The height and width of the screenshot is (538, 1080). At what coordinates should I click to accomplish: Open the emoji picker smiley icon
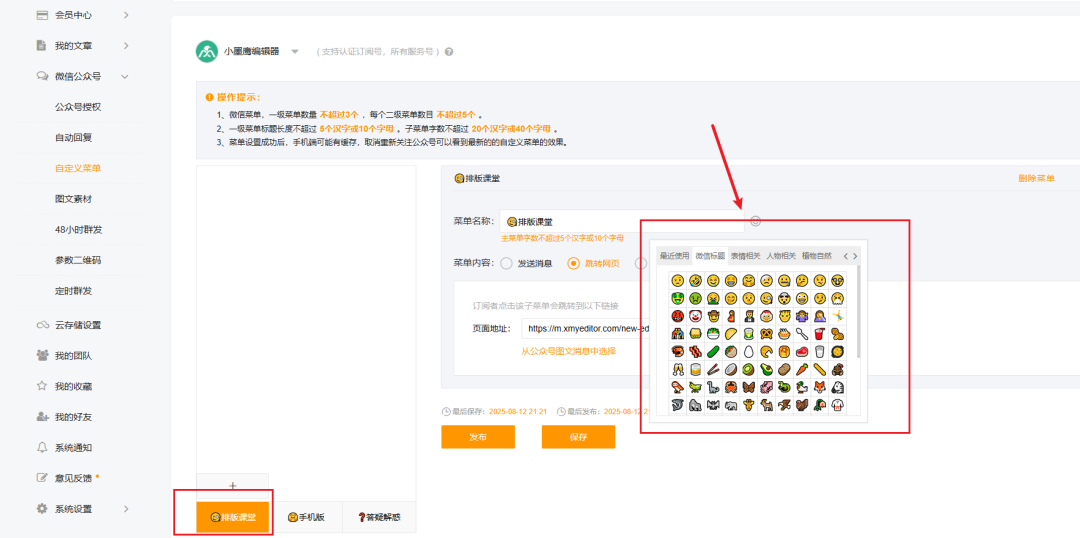(x=756, y=221)
